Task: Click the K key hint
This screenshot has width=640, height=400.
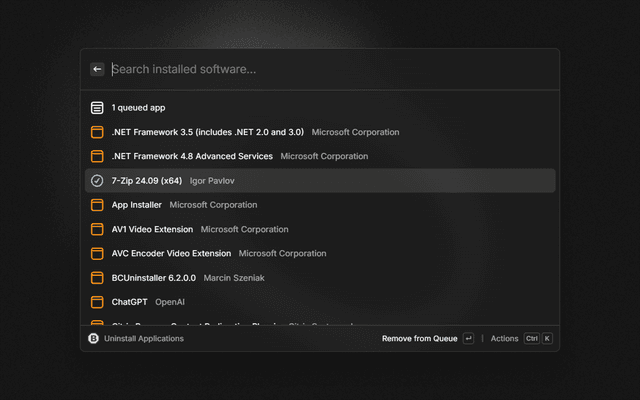Action: tap(547, 338)
